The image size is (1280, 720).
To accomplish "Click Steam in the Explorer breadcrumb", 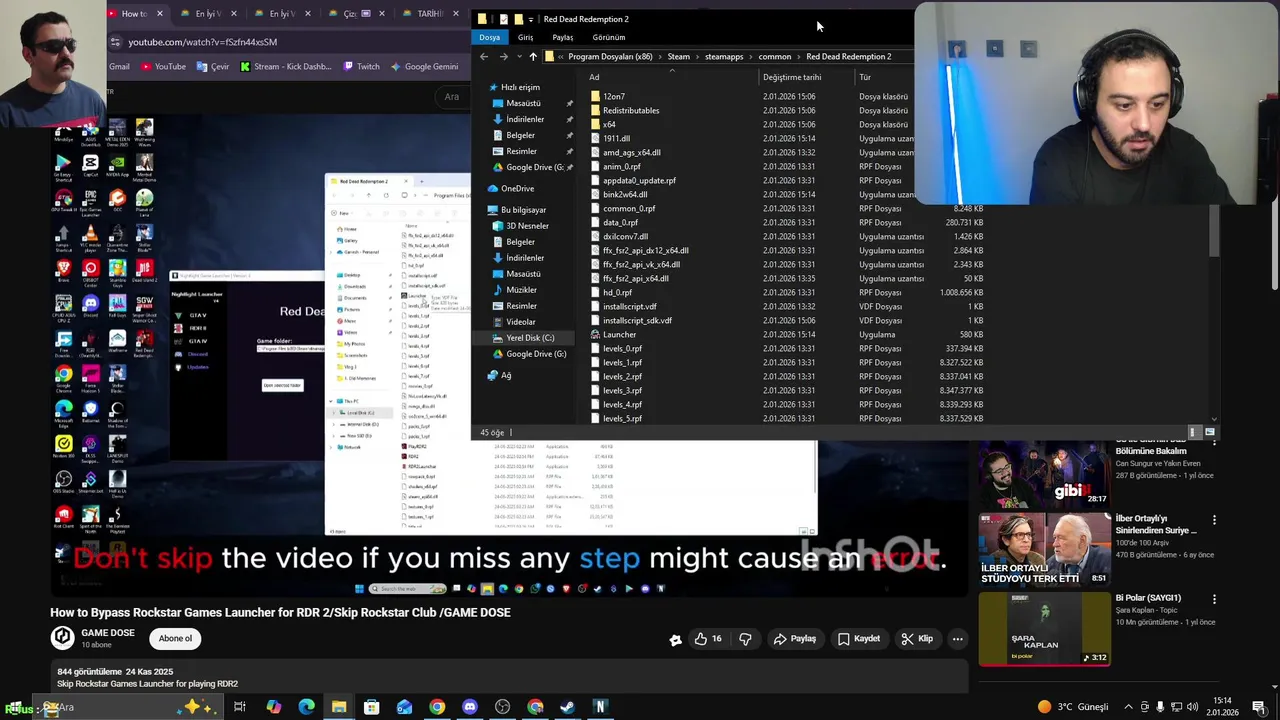I will tap(679, 57).
